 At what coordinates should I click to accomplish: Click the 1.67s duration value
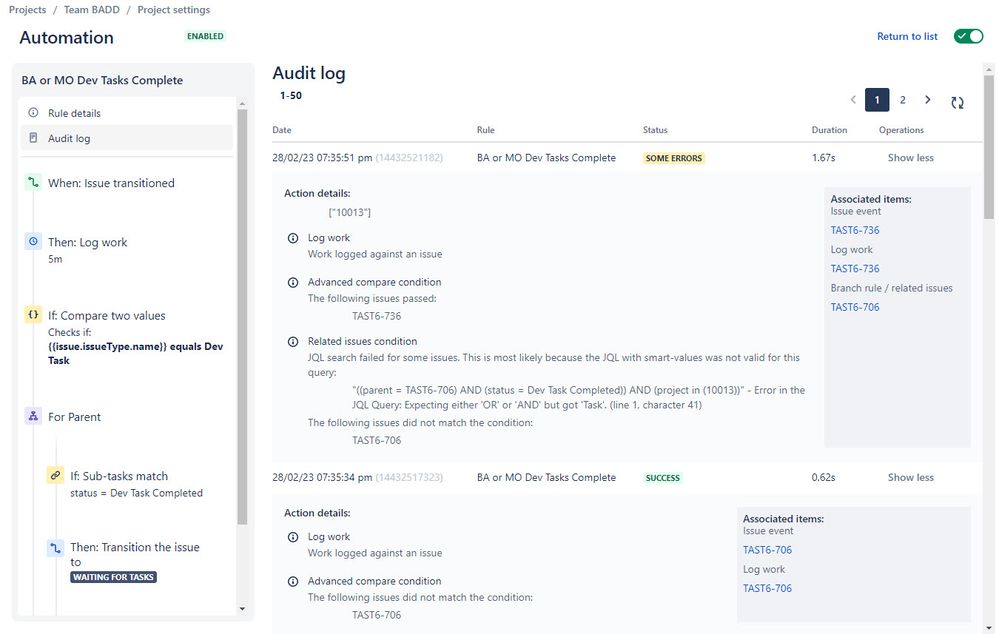point(823,157)
